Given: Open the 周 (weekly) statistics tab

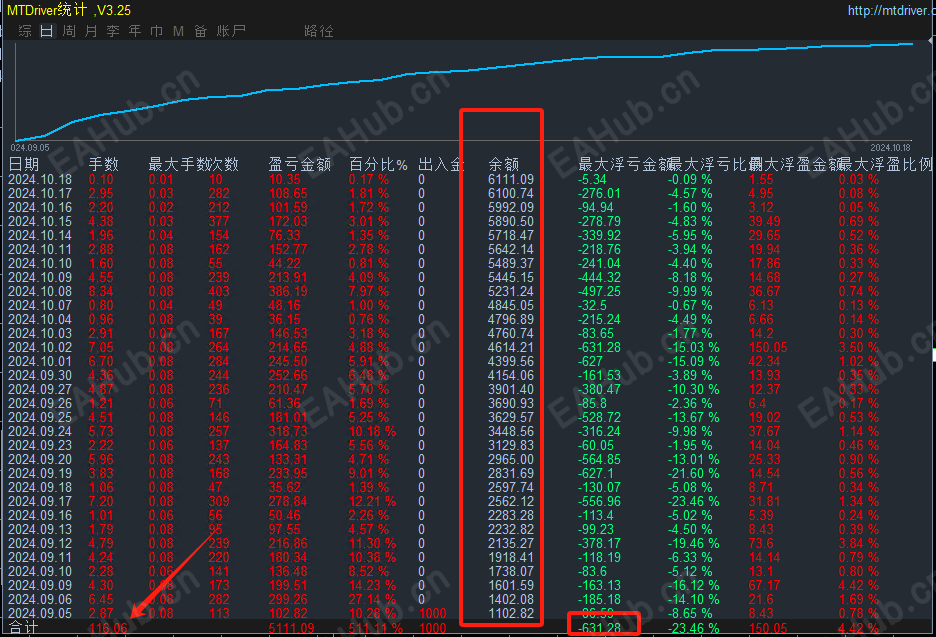Looking at the screenshot, I should tap(69, 31).
